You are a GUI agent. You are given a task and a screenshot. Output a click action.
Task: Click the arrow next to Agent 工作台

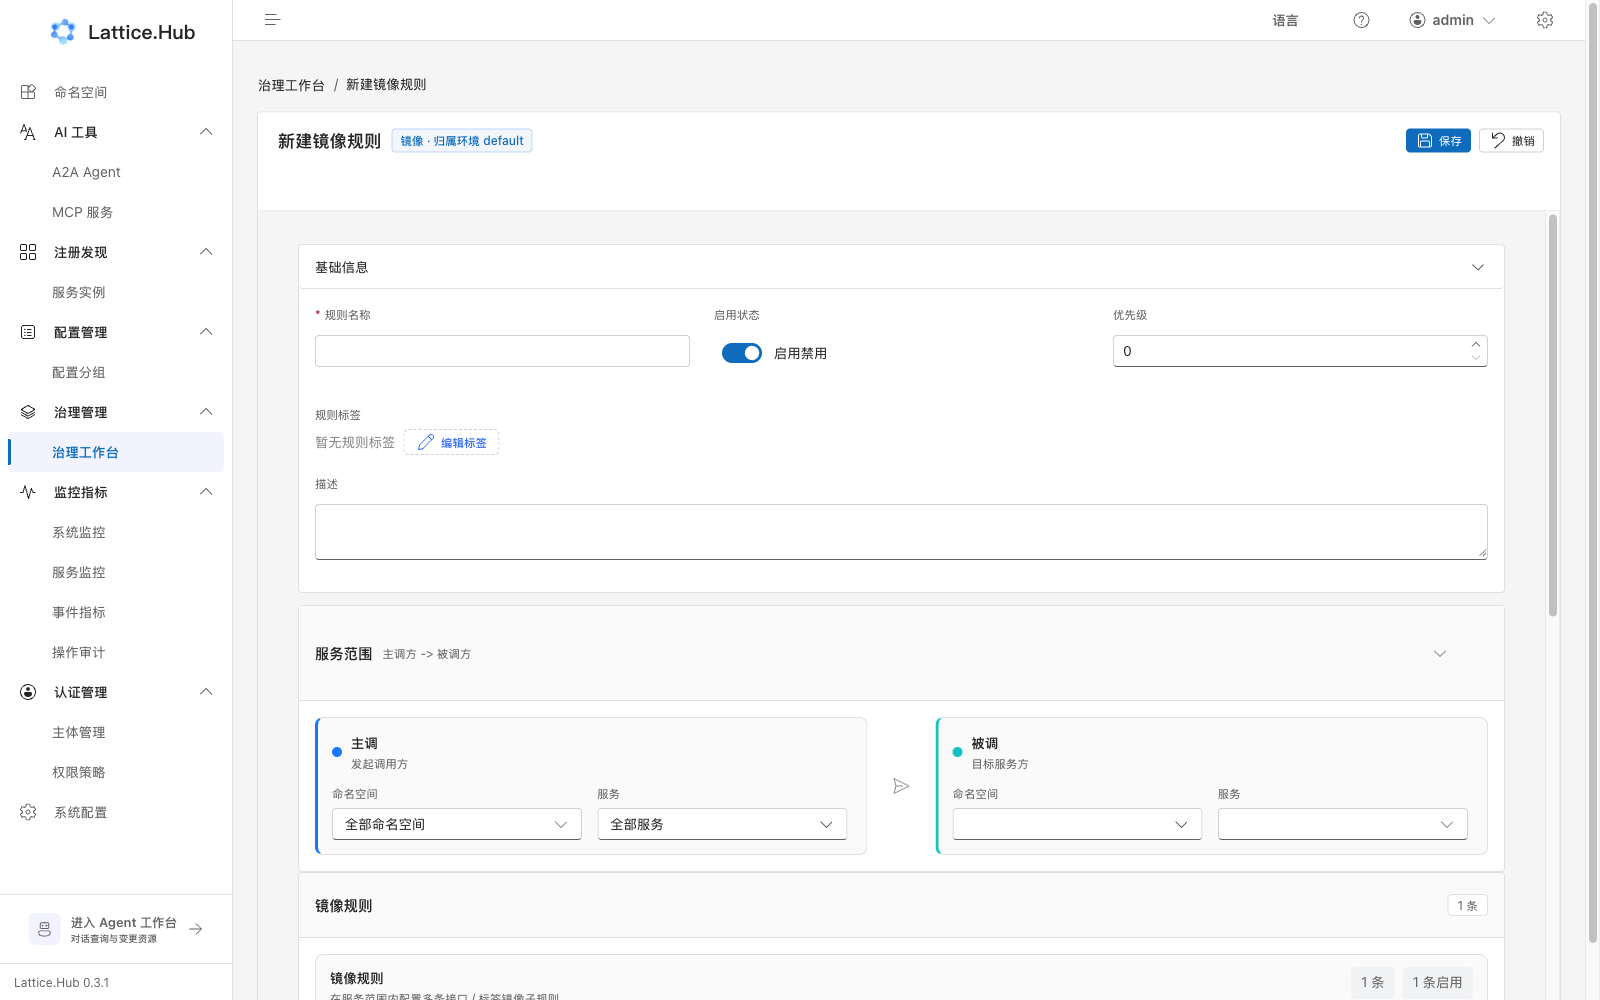[196, 929]
